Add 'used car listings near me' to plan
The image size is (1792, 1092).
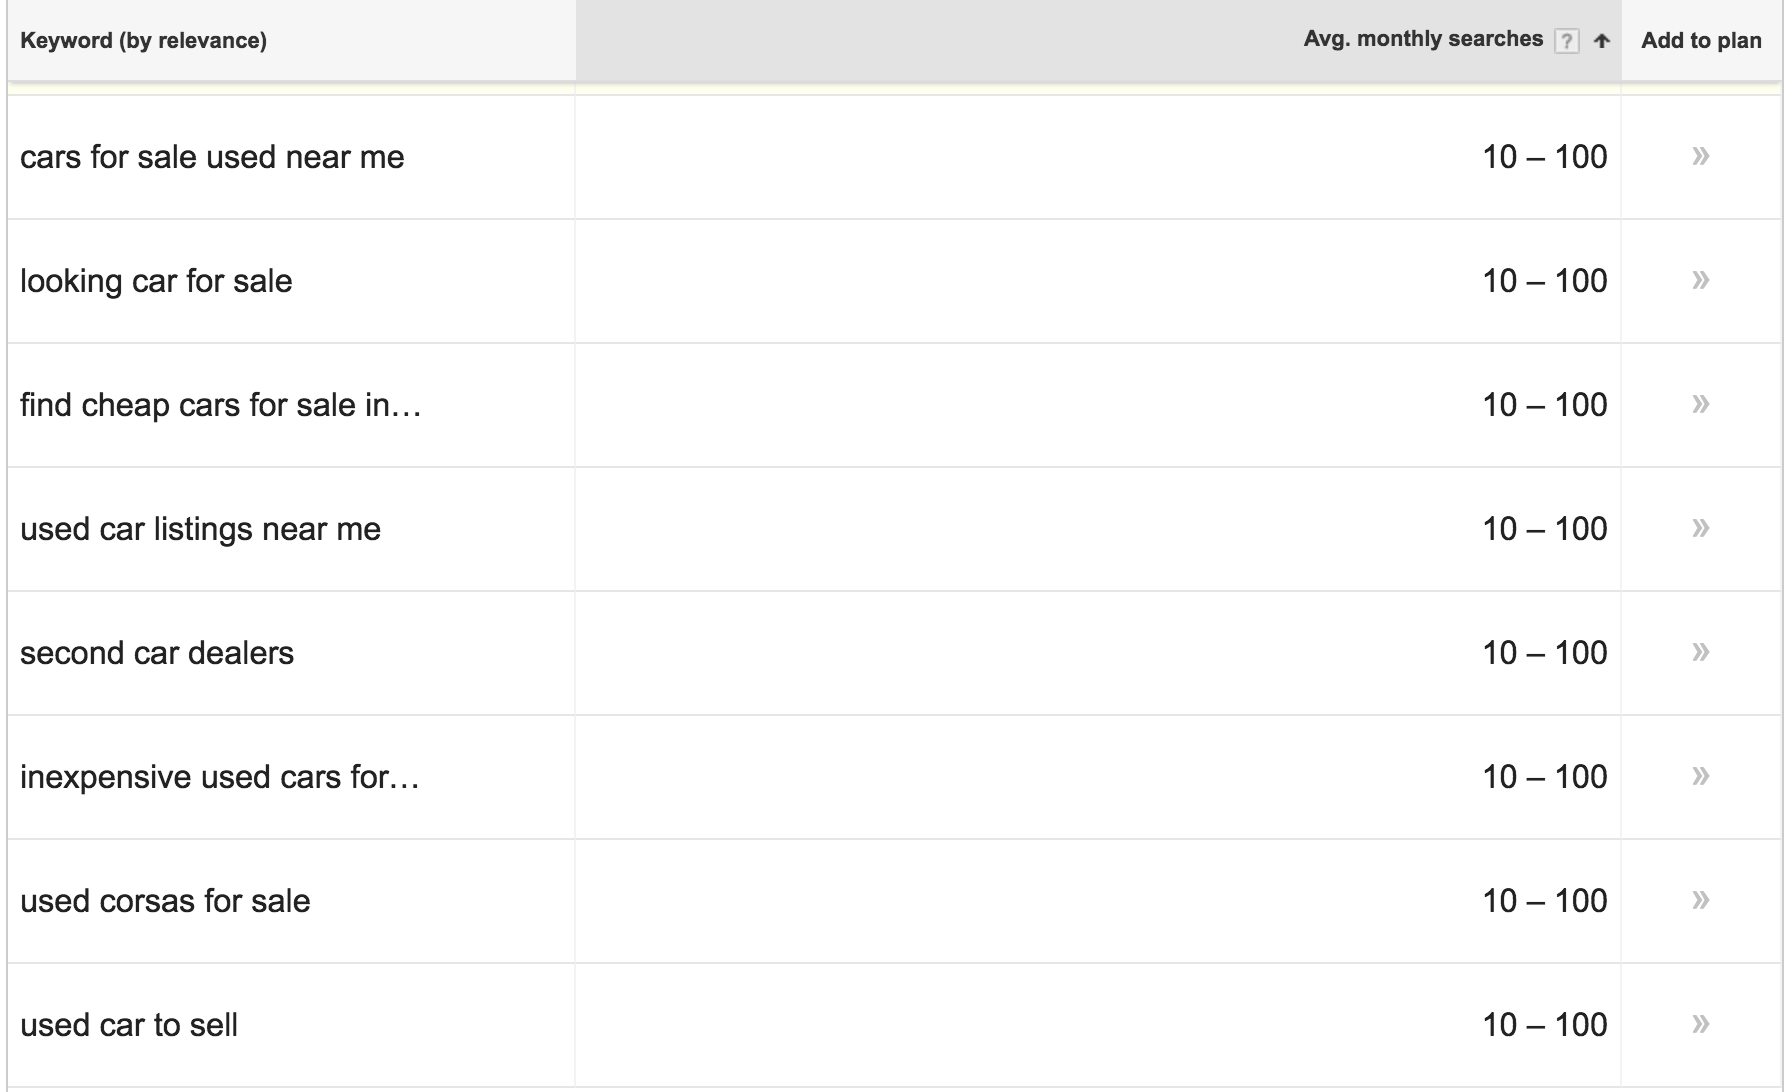pyautogui.click(x=1700, y=528)
